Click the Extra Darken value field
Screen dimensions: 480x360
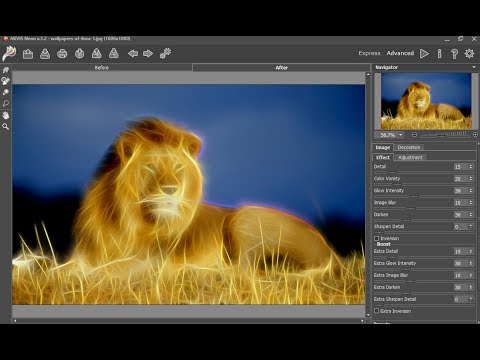461,287
